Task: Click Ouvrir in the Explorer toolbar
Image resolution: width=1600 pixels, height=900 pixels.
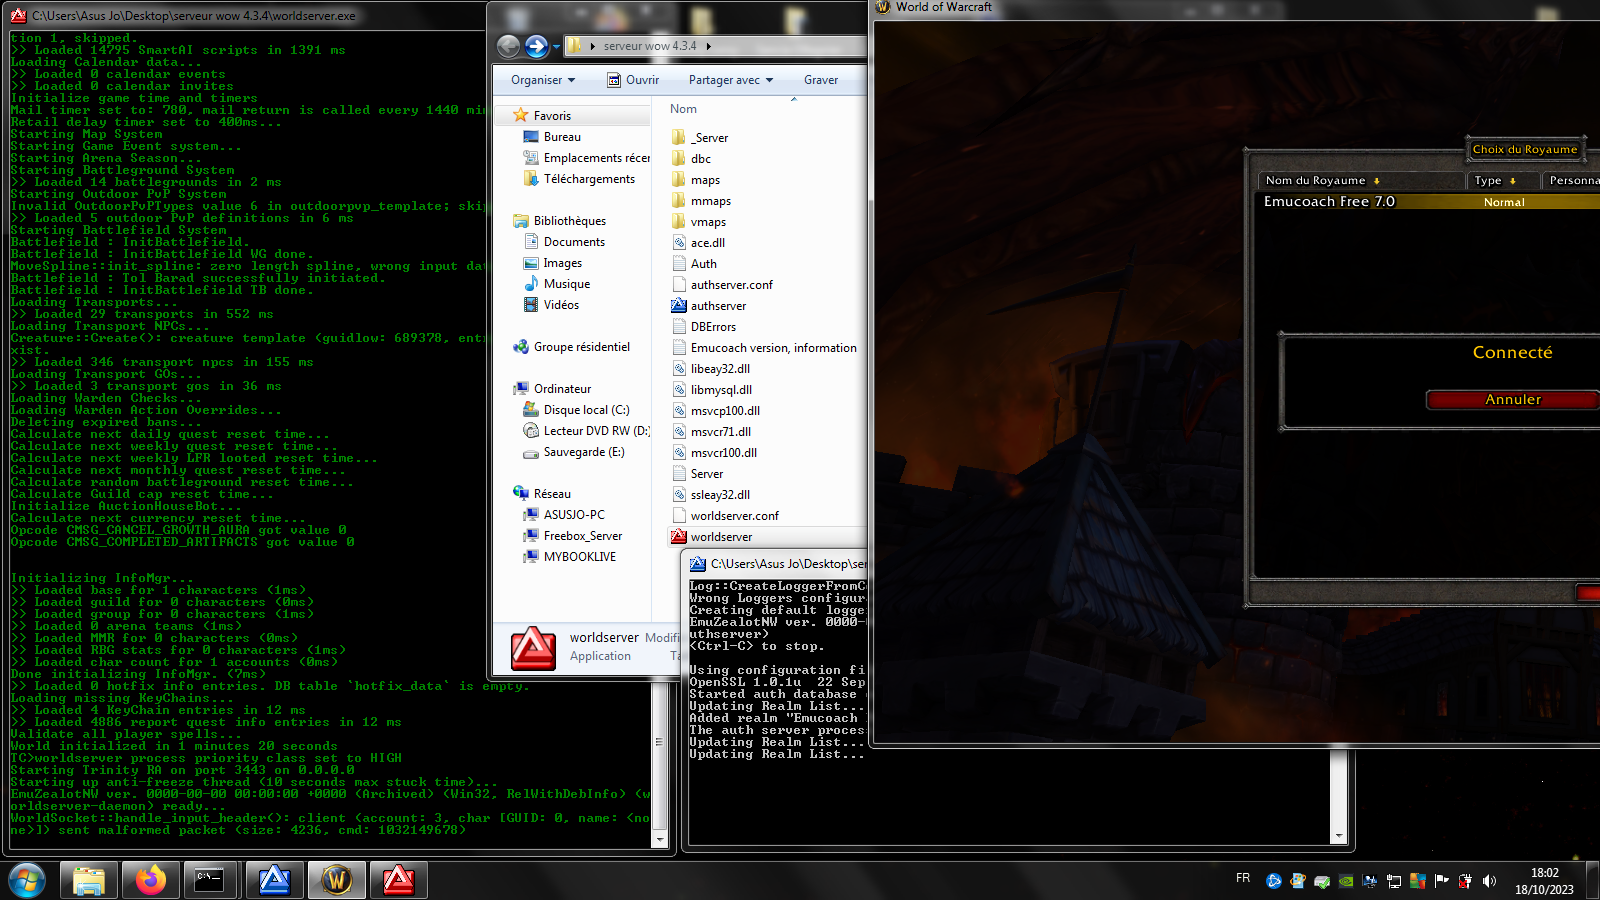Action: (633, 80)
